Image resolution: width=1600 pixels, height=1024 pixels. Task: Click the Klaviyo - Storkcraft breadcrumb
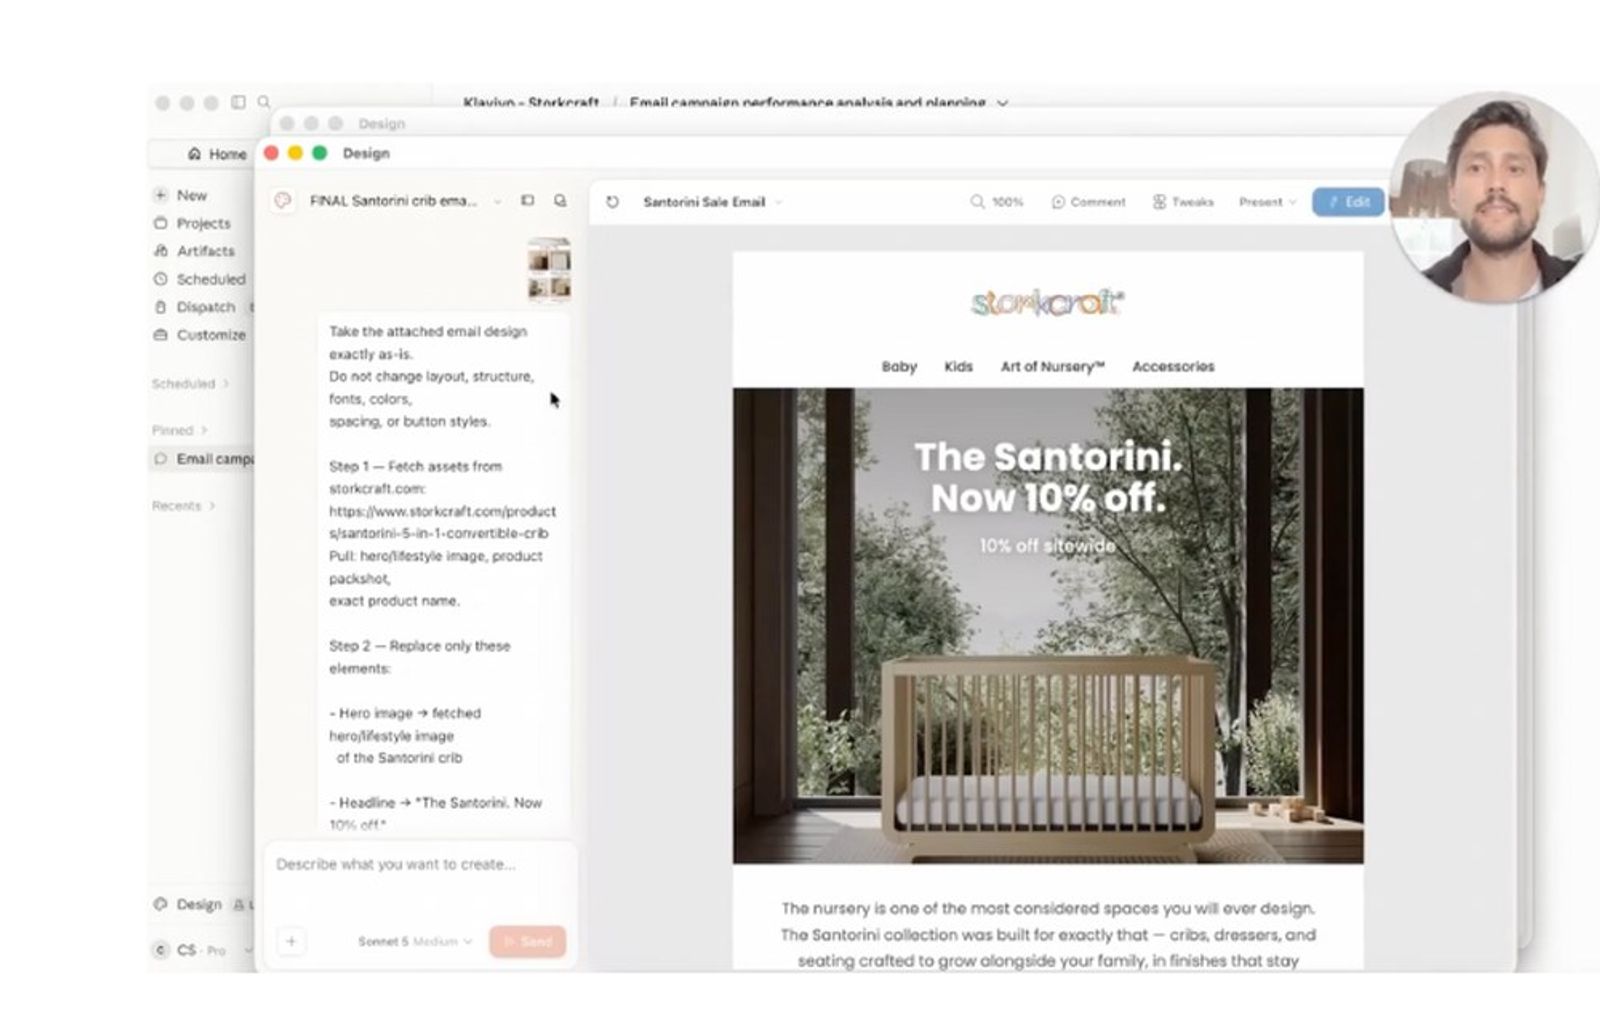coord(531,102)
